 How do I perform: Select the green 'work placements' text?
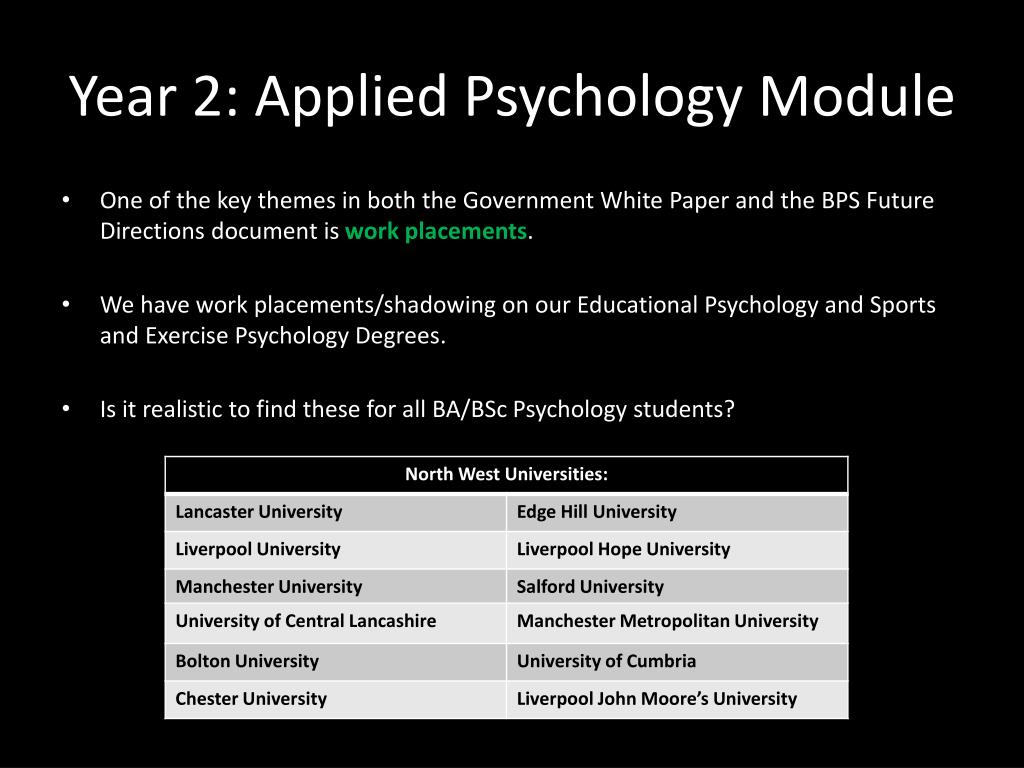436,231
